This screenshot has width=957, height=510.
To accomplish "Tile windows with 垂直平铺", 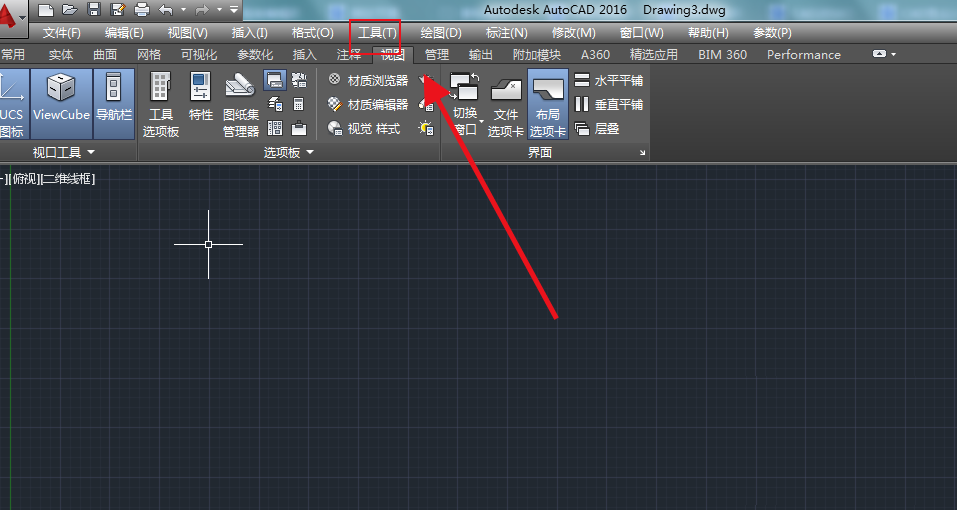I will (609, 105).
